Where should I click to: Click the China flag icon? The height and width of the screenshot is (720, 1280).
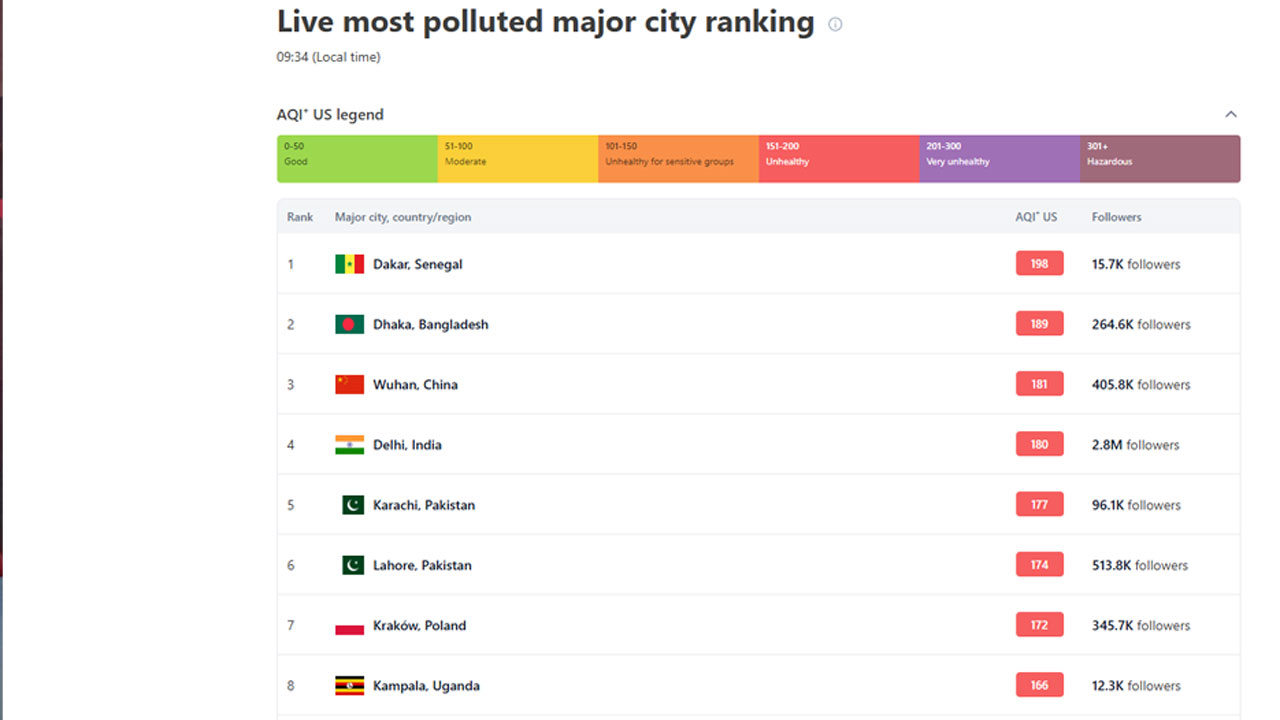[349, 384]
